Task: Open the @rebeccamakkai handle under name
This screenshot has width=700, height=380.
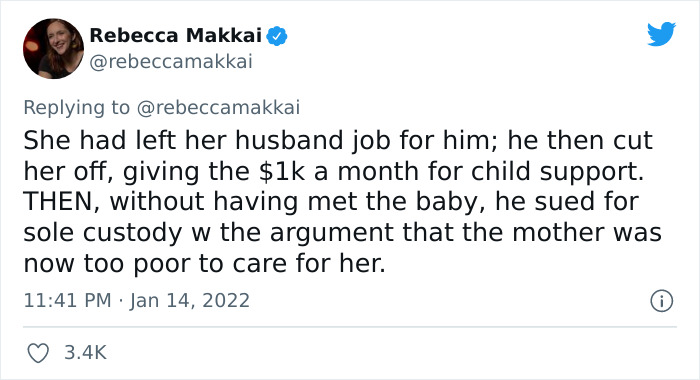Action: click(171, 62)
